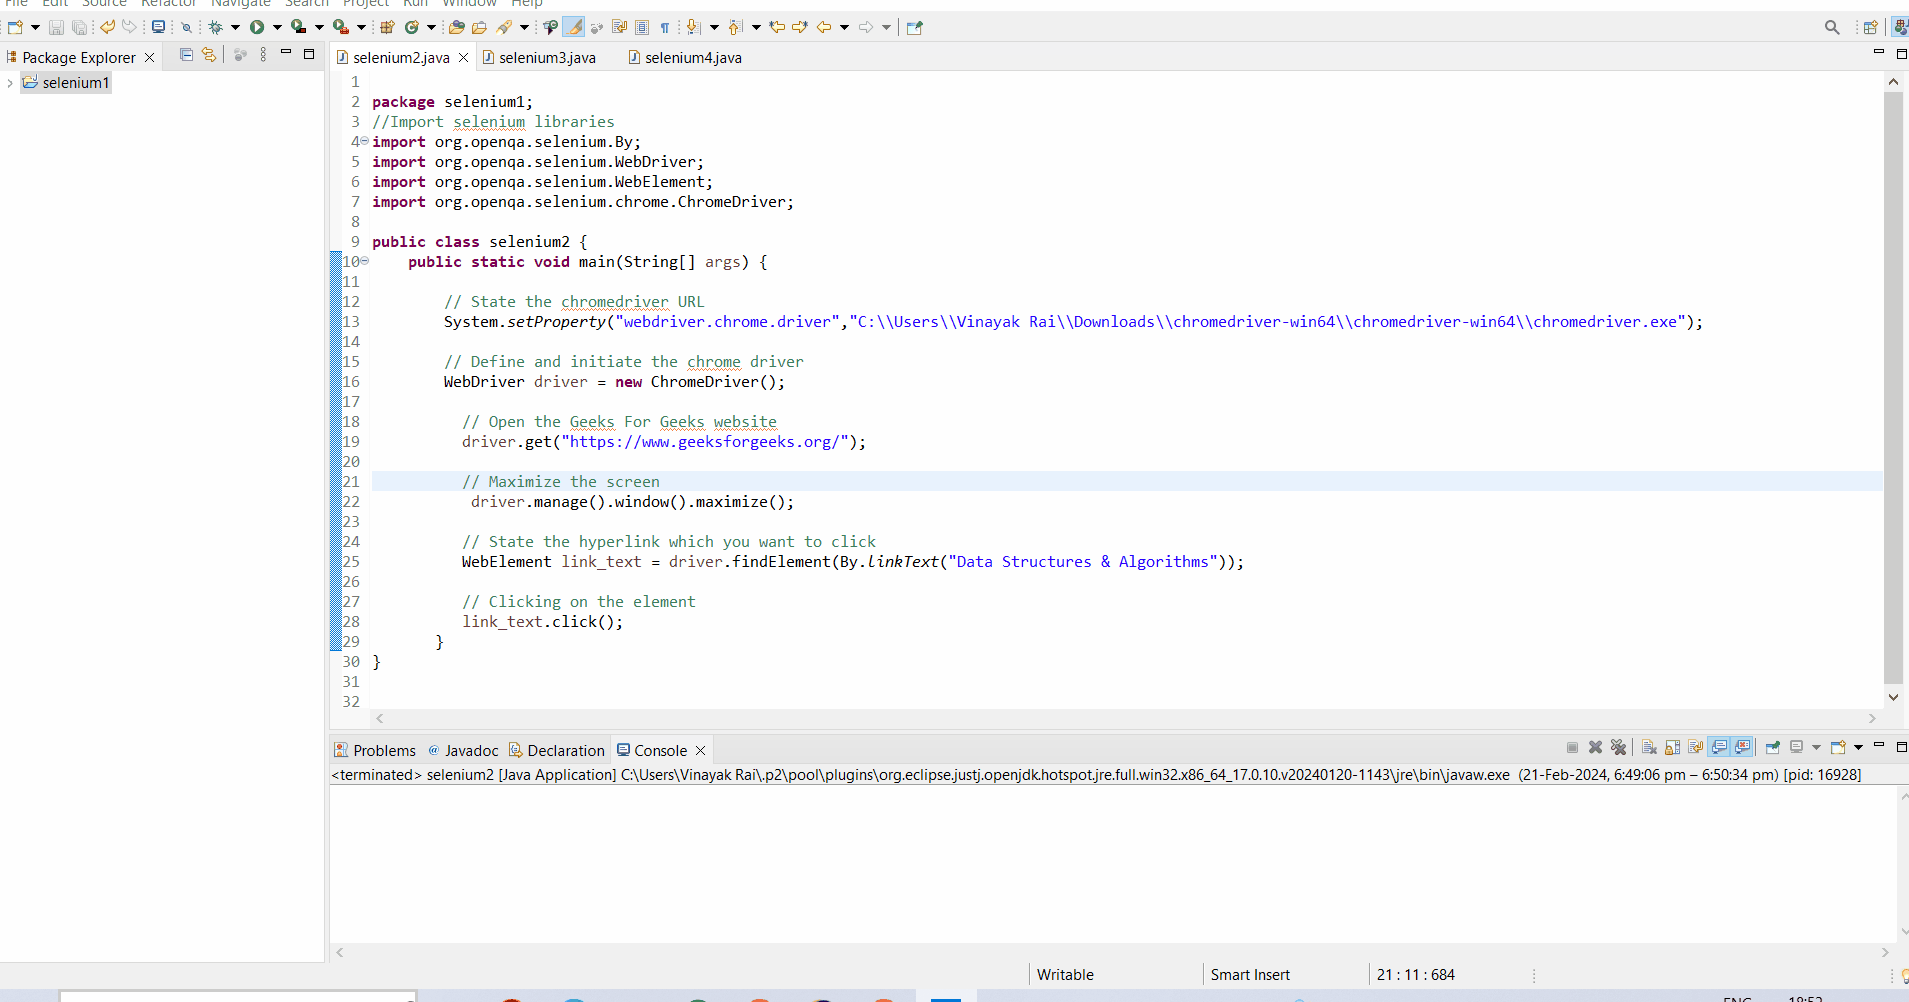This screenshot has width=1909, height=1002.
Task: Click the line 10 code folding marker
Action: pos(365,261)
